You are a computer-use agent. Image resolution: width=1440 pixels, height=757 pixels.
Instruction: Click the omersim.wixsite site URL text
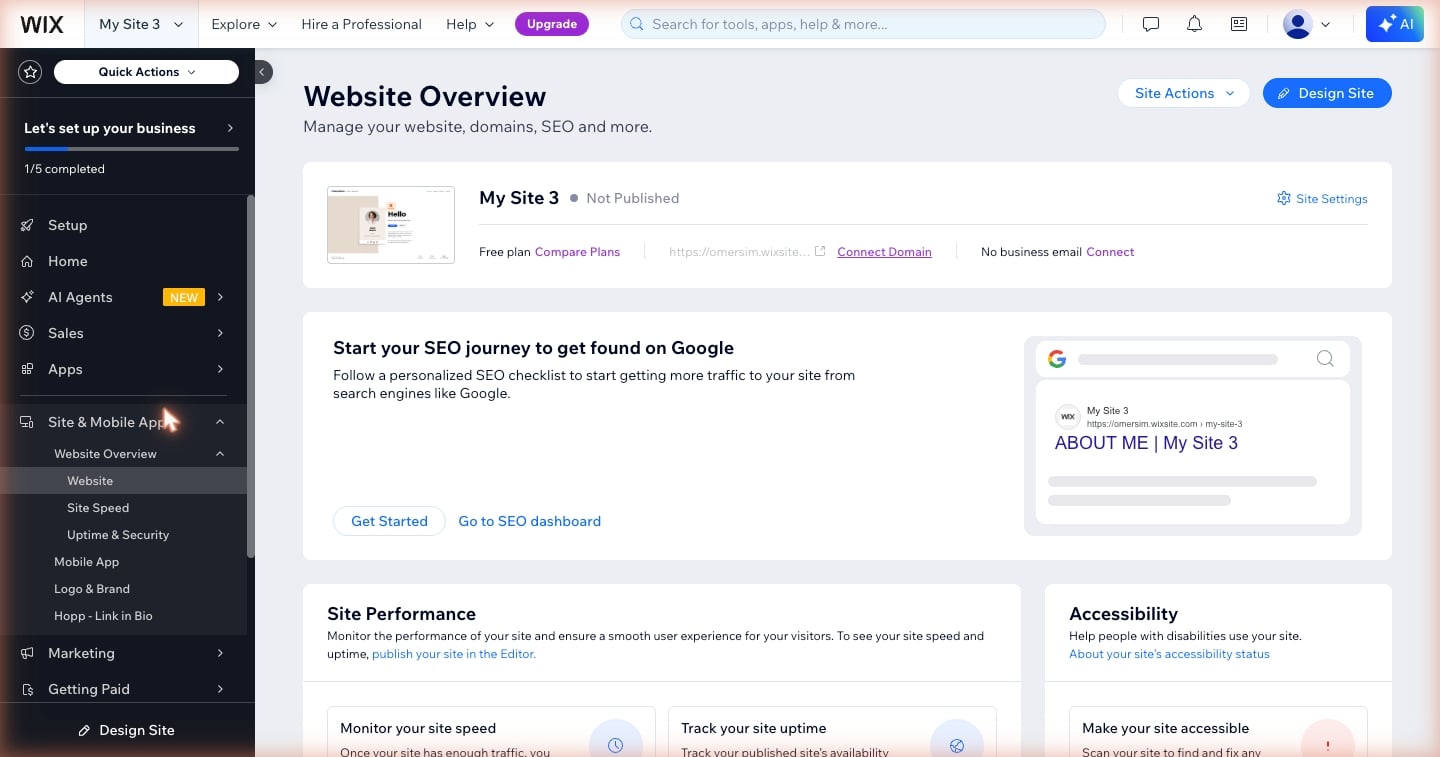739,252
